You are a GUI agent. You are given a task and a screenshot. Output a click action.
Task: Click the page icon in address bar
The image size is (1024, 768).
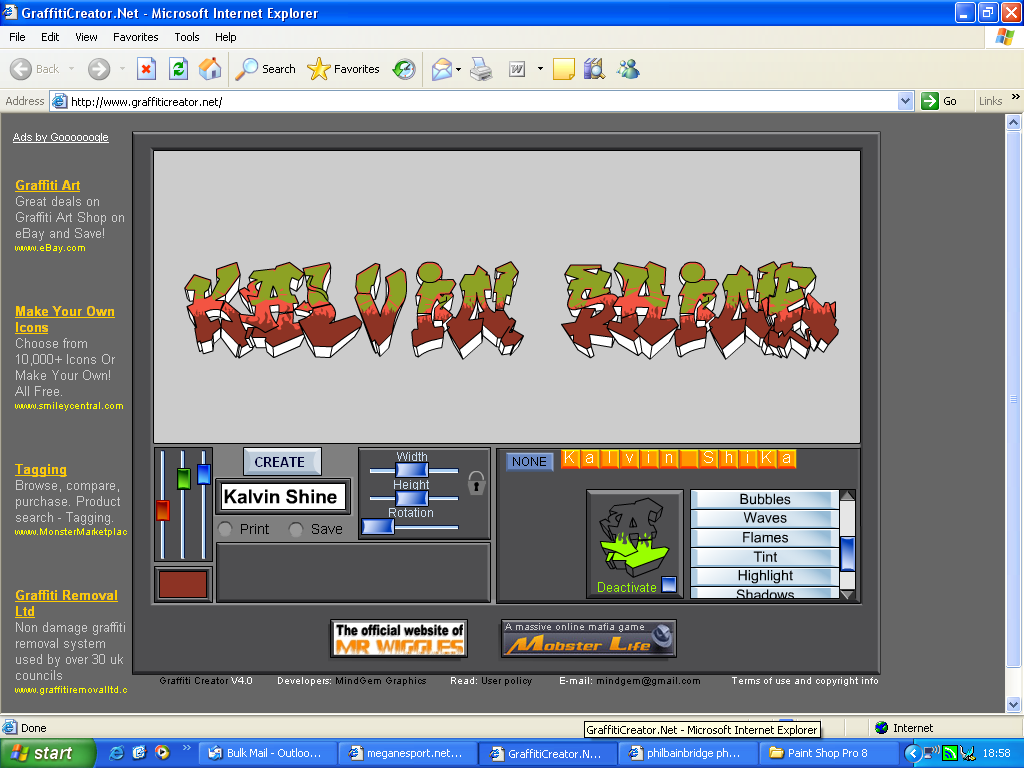pos(59,101)
